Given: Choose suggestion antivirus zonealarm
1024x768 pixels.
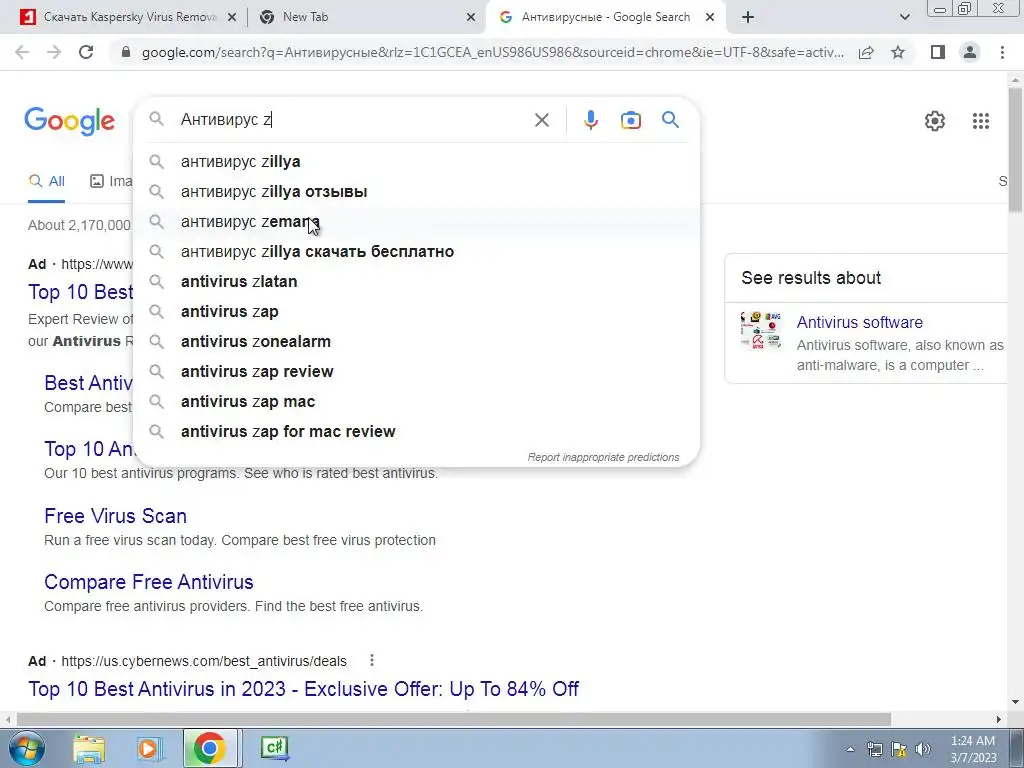Looking at the screenshot, I should coord(416,342).
